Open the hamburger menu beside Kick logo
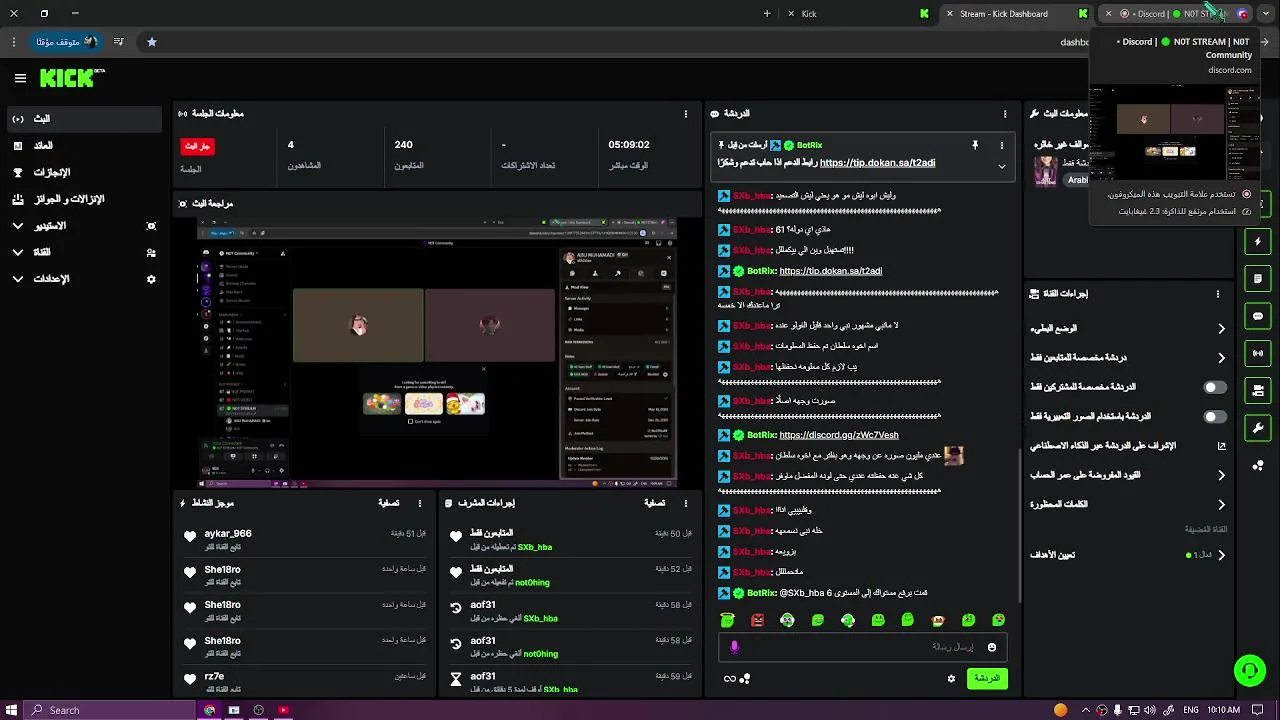 20,78
